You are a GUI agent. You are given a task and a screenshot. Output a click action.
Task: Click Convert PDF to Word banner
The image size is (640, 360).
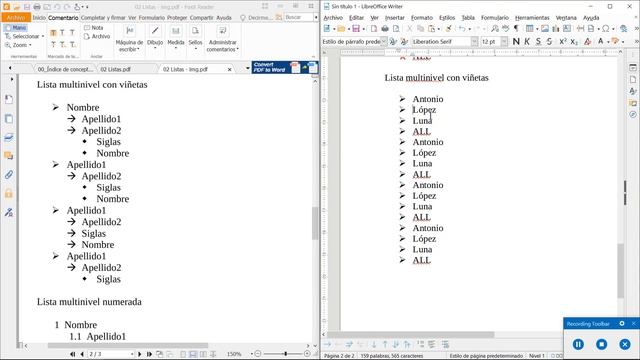[x=285, y=67]
